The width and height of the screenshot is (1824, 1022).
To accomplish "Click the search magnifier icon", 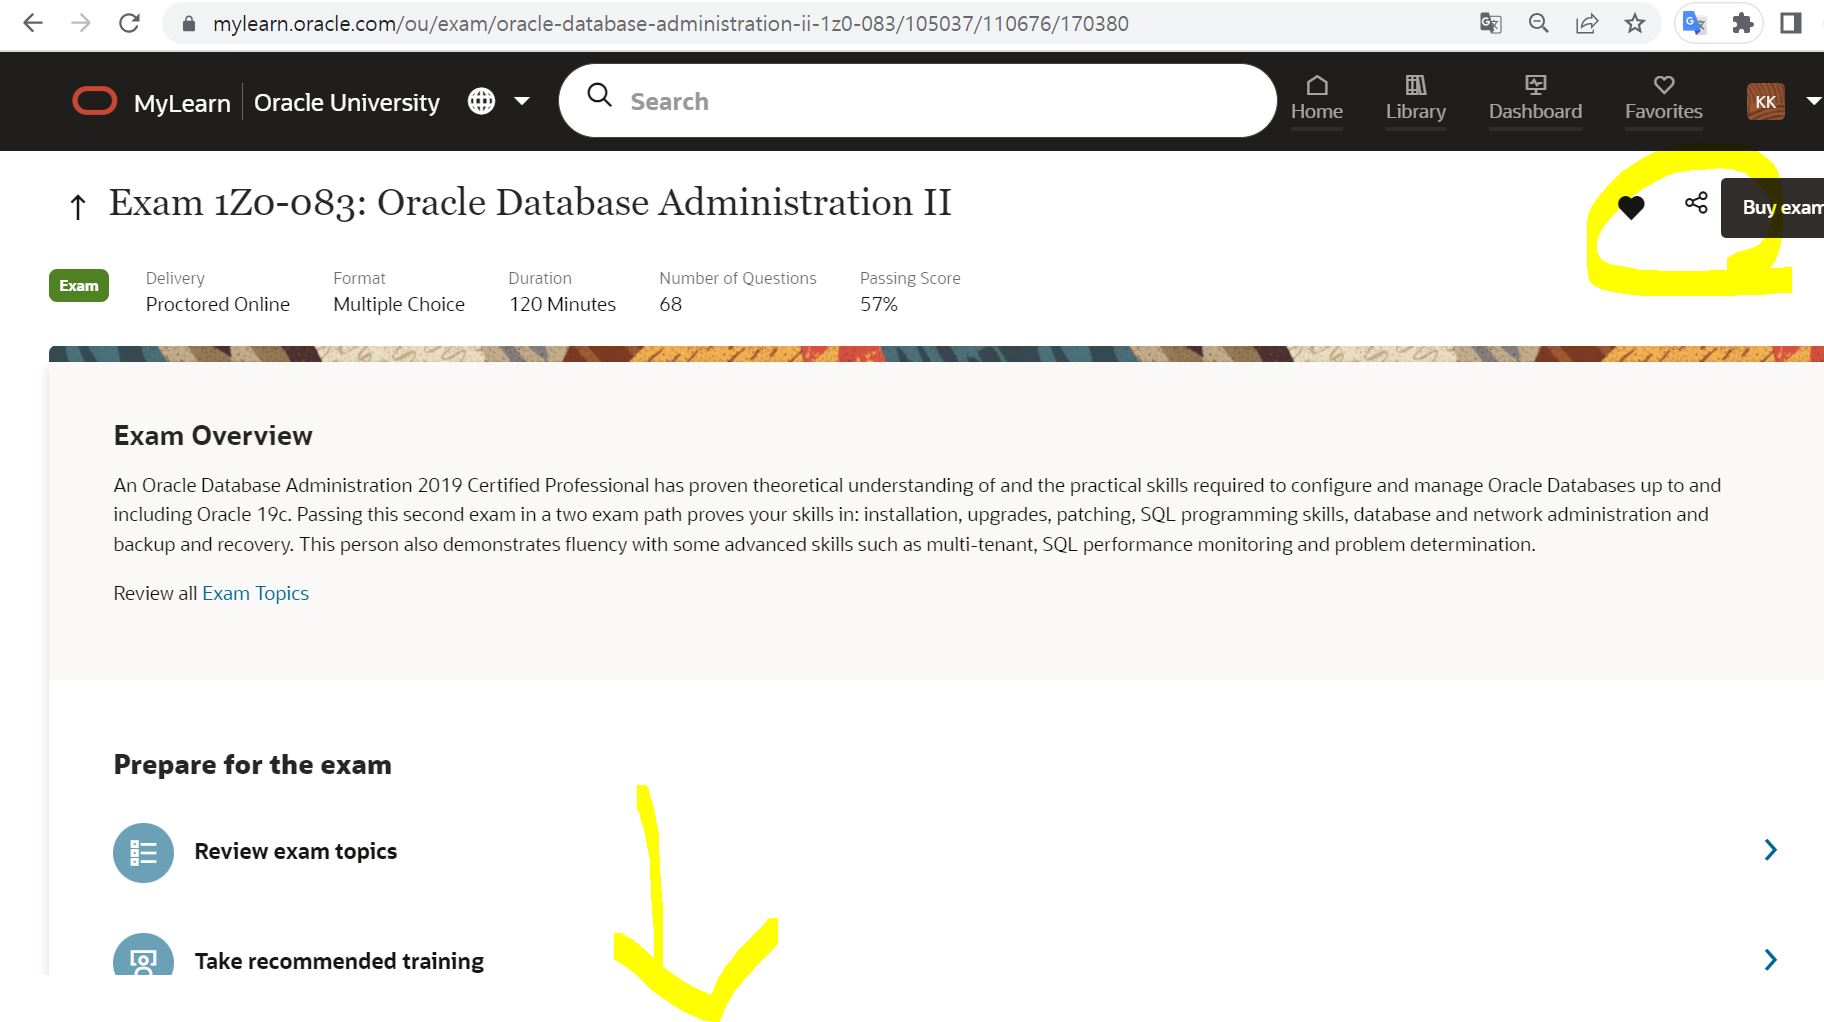I will point(600,95).
